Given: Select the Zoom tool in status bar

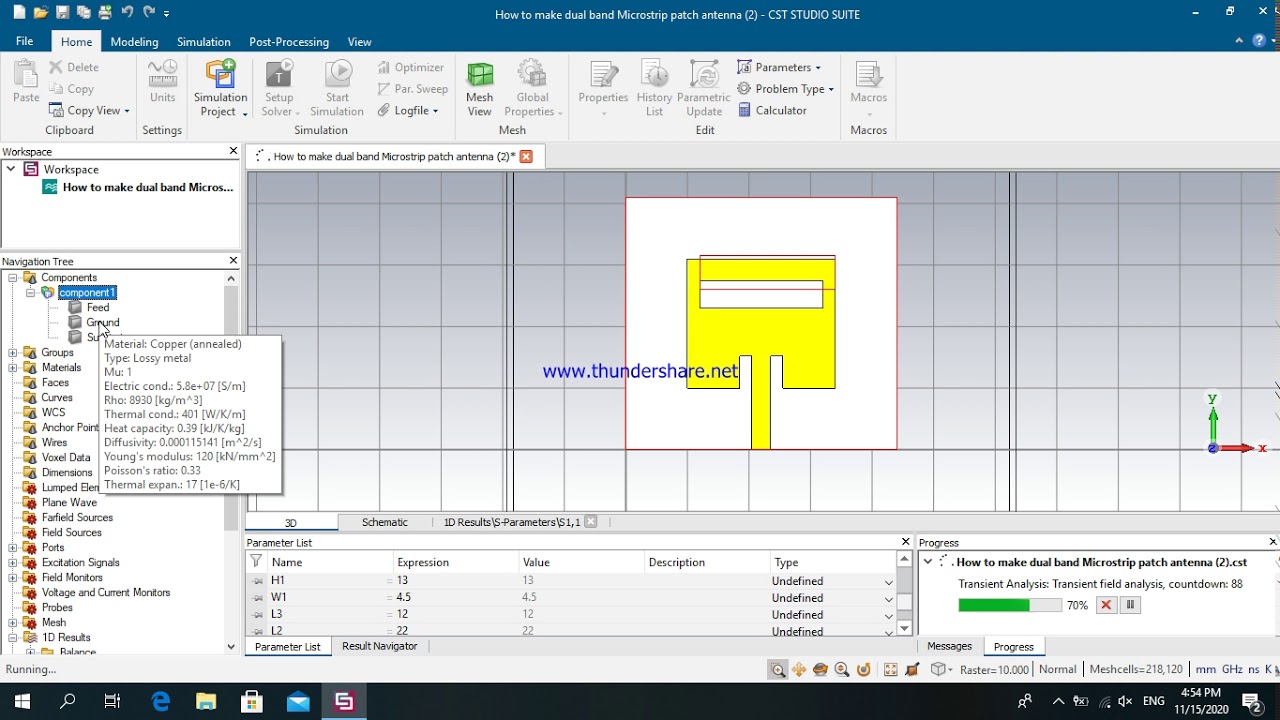Looking at the screenshot, I should [x=777, y=670].
